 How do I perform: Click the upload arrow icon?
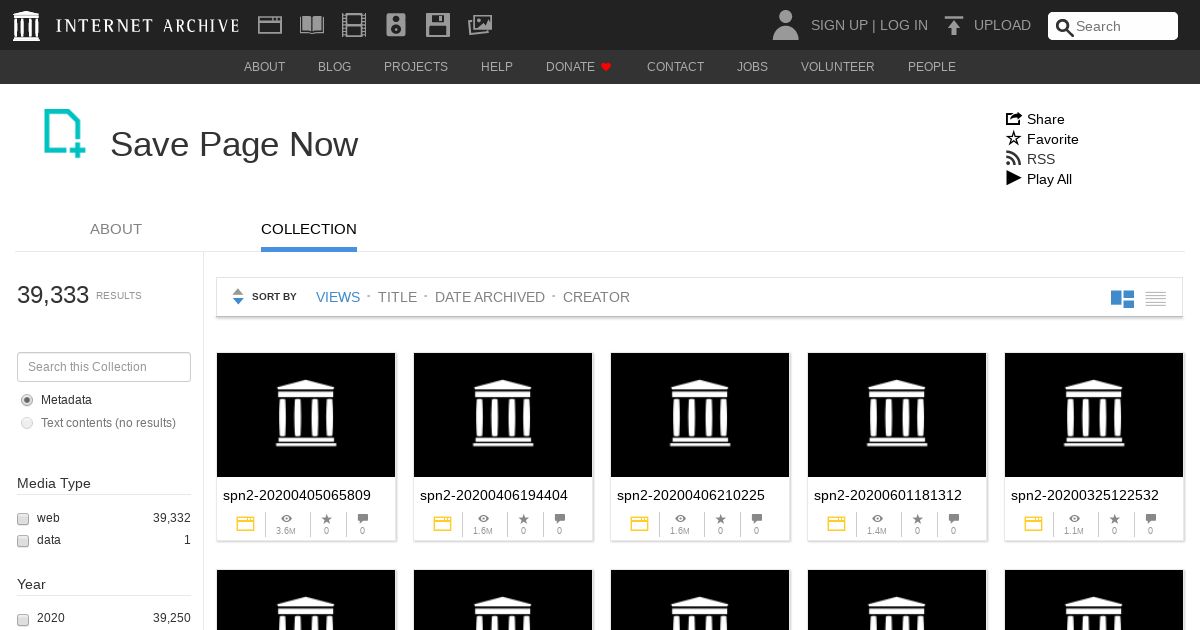tap(954, 26)
